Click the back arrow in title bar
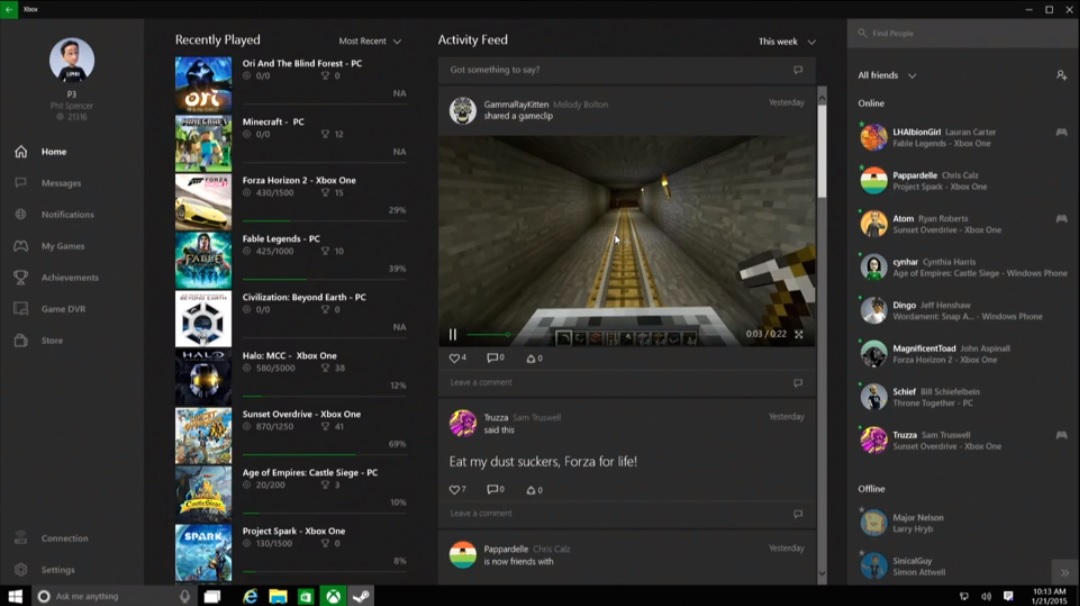This screenshot has height=606, width=1080. 9,9
